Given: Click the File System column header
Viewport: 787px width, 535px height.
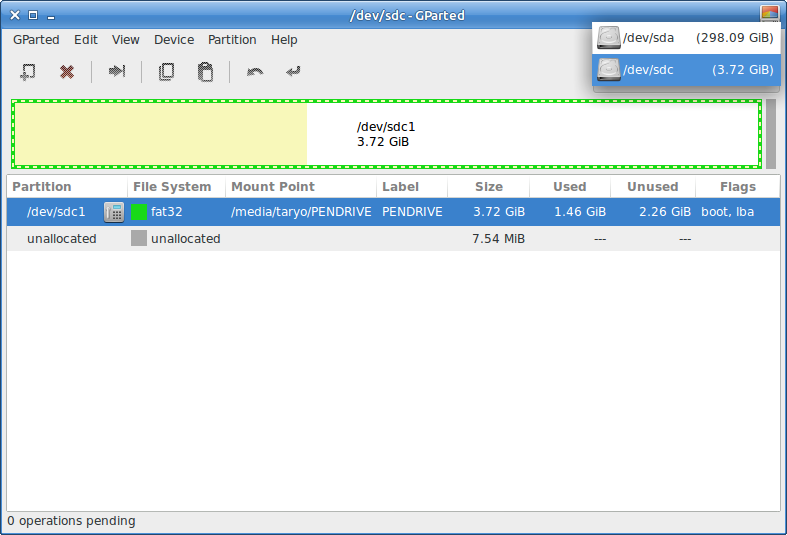Looking at the screenshot, I should [x=176, y=187].
